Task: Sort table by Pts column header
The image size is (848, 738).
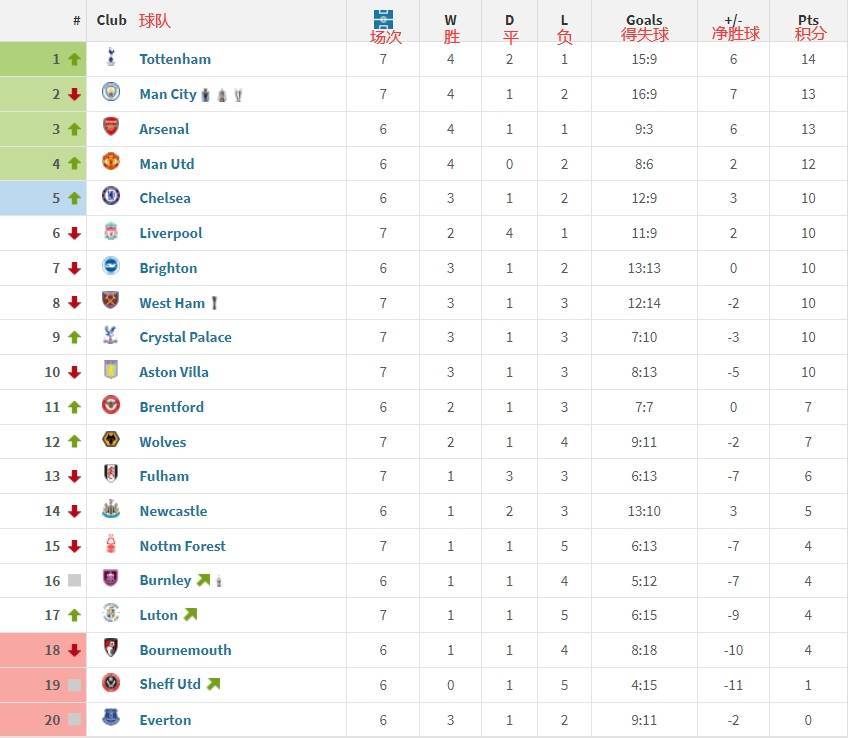Action: (808, 20)
